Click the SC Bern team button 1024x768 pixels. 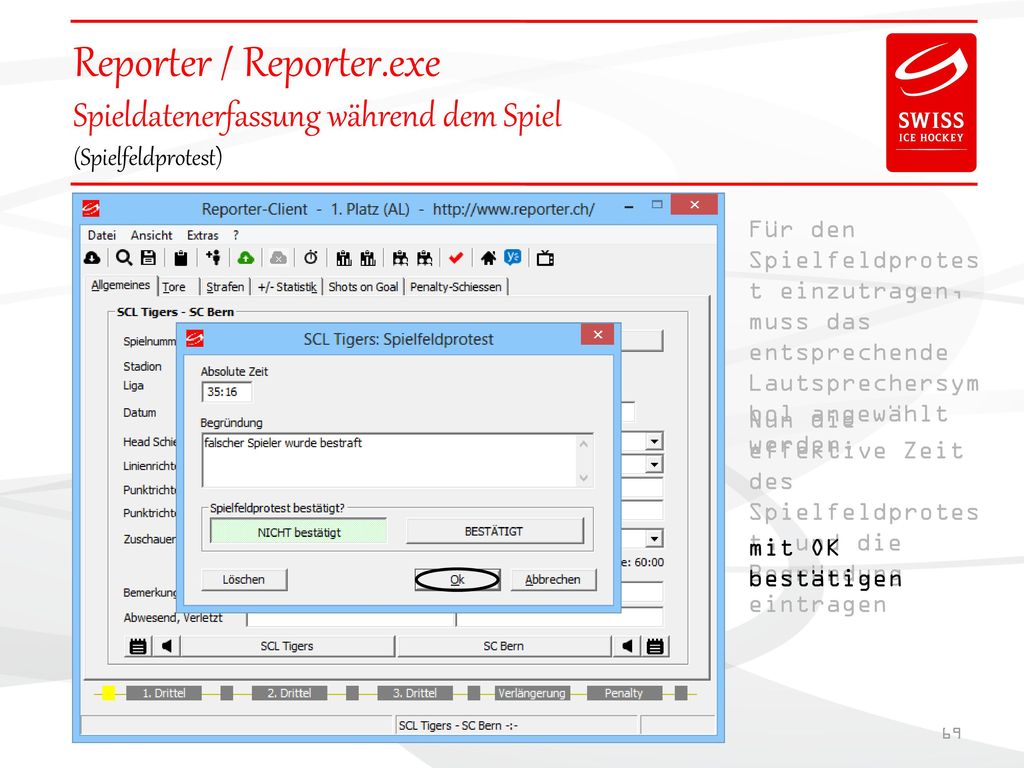pyautogui.click(x=504, y=646)
